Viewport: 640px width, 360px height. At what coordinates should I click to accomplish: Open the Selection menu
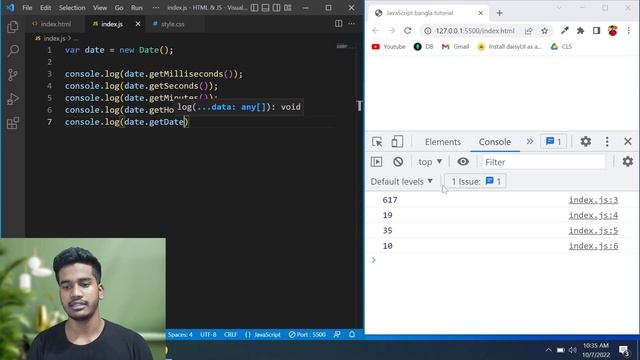coord(72,8)
